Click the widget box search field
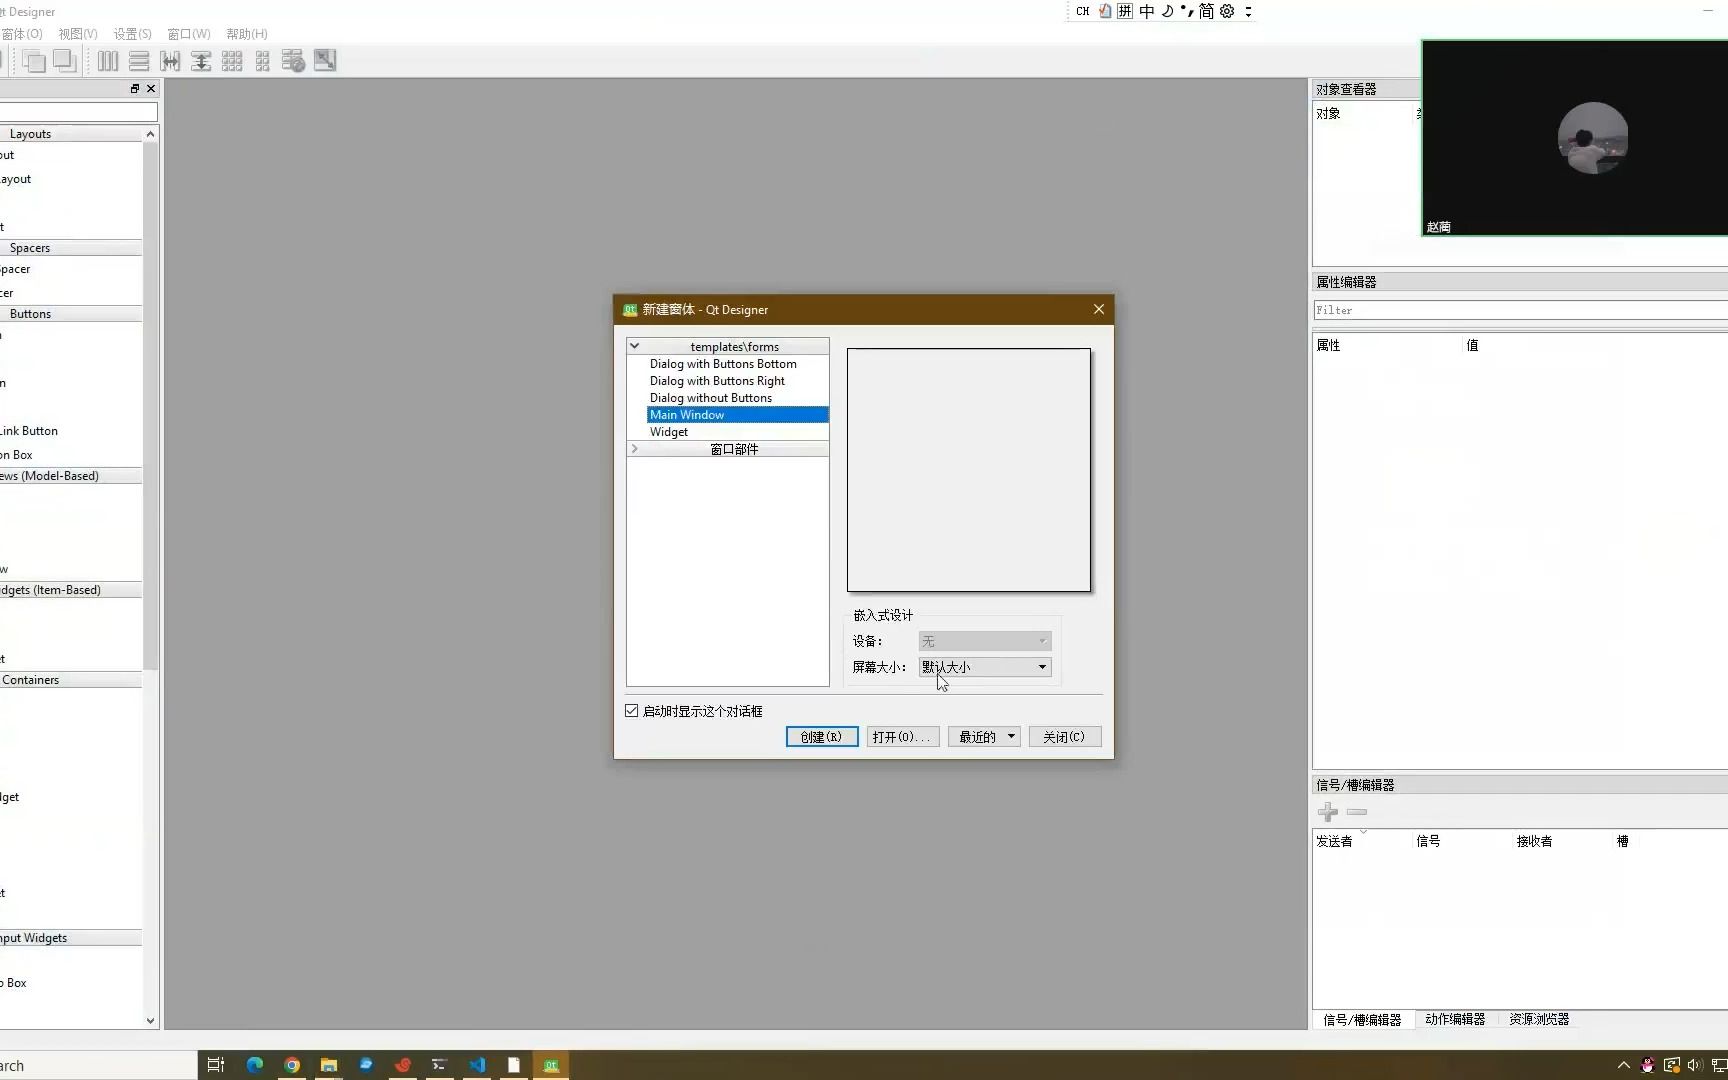Screen dimensions: 1728x1080 (78, 112)
